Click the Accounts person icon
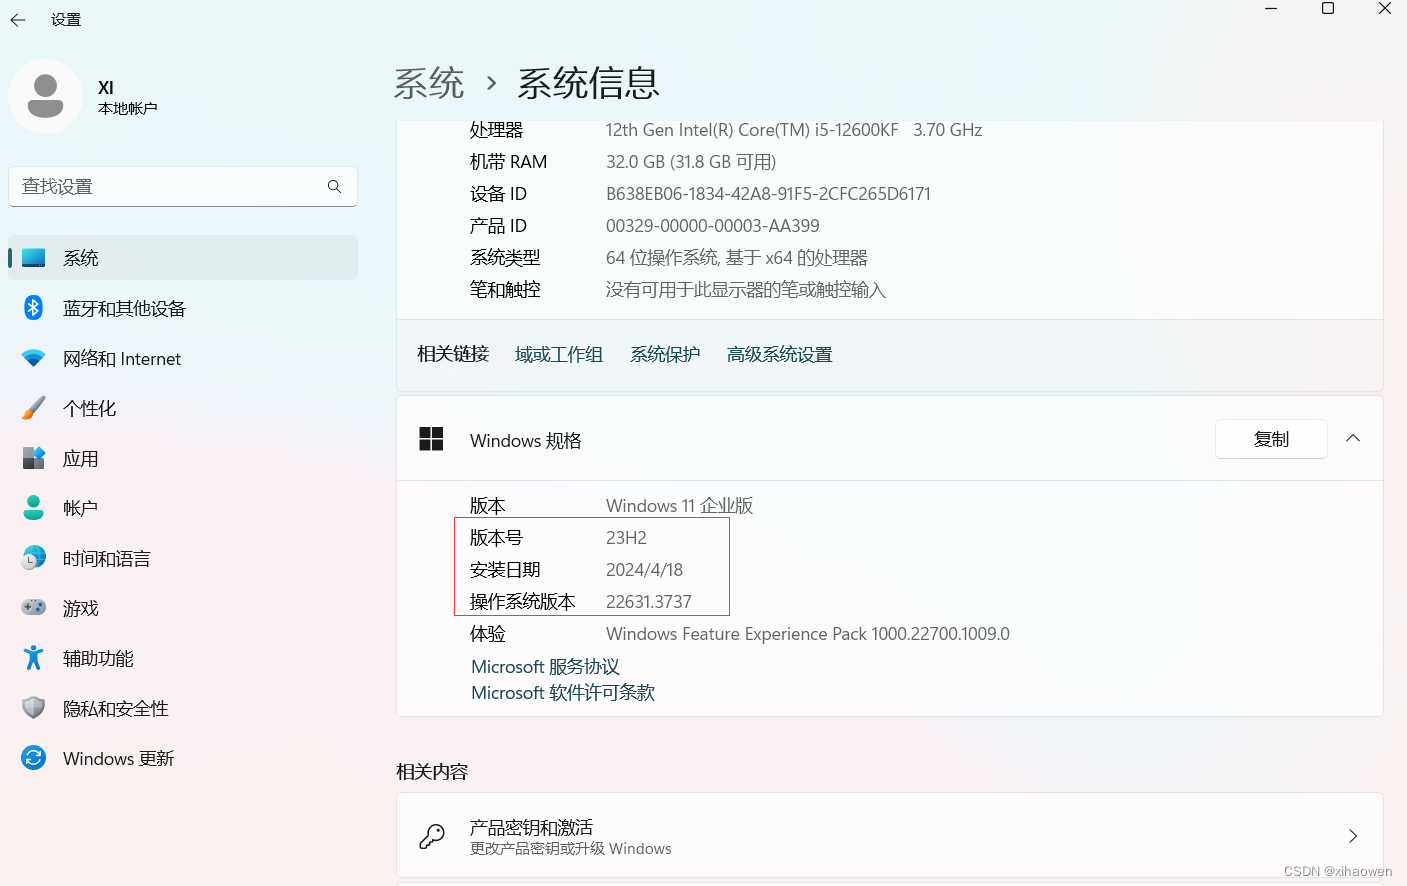This screenshot has height=886, width=1407. (34, 508)
